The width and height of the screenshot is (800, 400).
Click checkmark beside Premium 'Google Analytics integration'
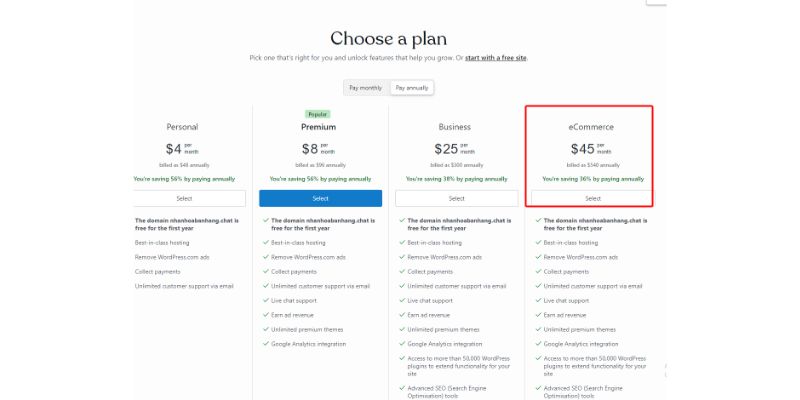point(266,344)
